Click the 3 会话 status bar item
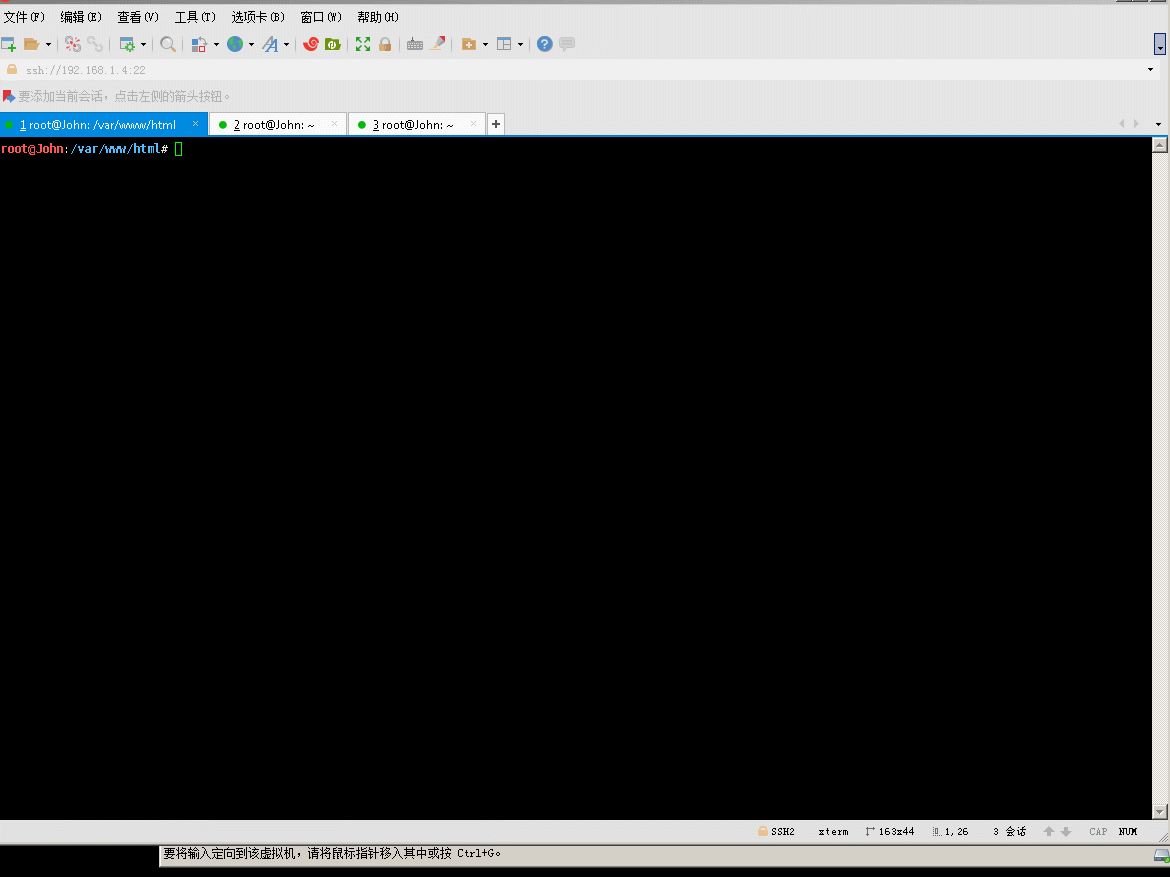This screenshot has width=1170, height=877. (1008, 831)
